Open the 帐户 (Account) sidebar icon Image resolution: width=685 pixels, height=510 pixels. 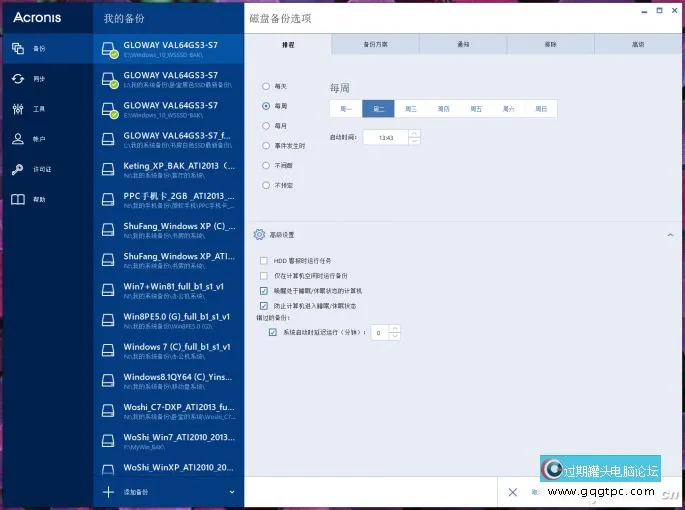tap(17, 139)
